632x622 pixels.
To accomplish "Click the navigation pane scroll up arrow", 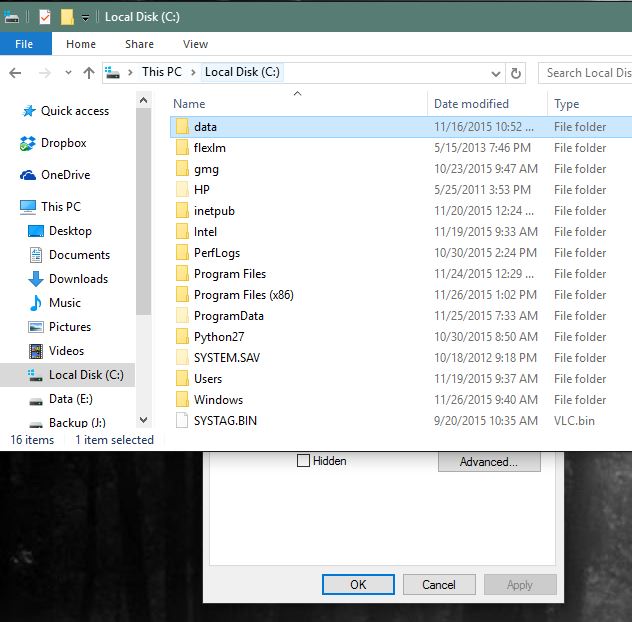I will point(143,100).
